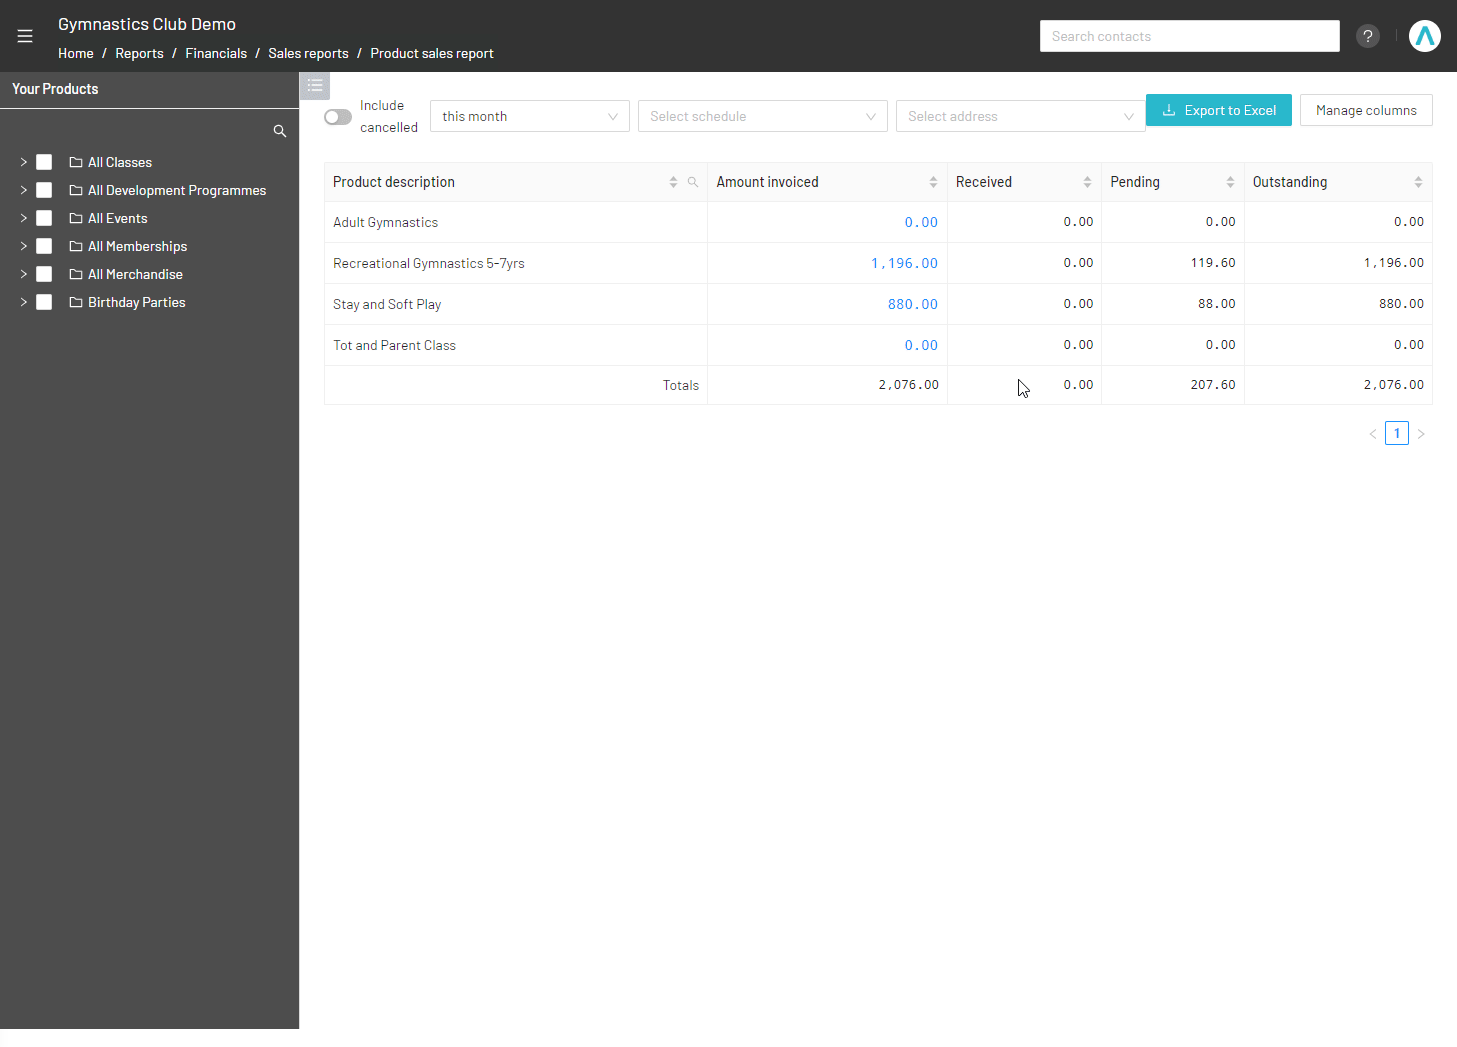
Task: Click the circular app logo top right
Action: point(1424,36)
